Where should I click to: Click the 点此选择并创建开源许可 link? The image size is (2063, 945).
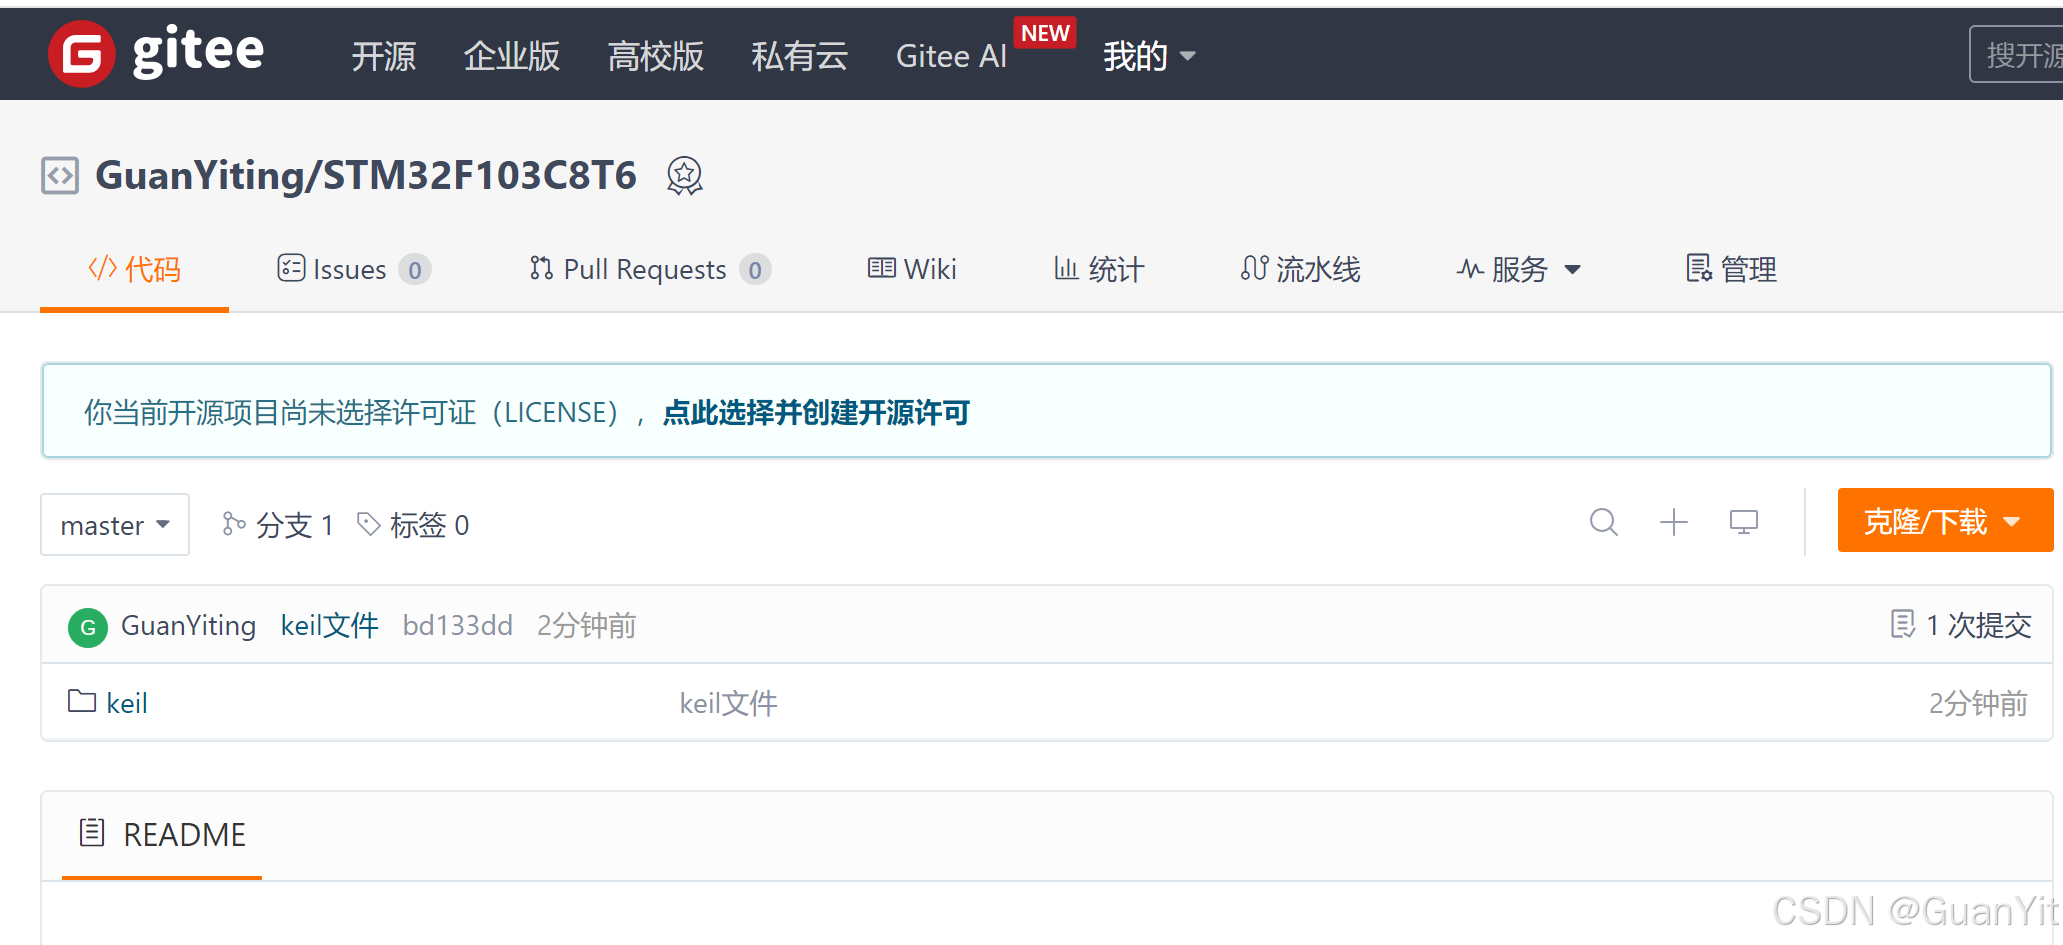click(x=816, y=412)
